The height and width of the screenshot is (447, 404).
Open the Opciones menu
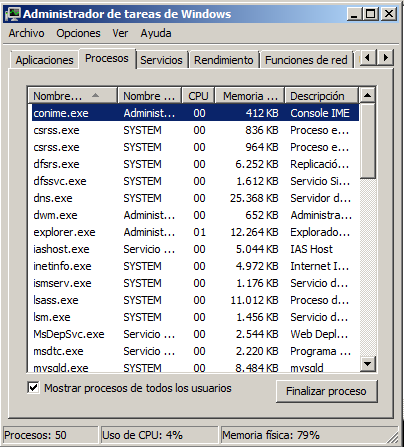(78, 33)
